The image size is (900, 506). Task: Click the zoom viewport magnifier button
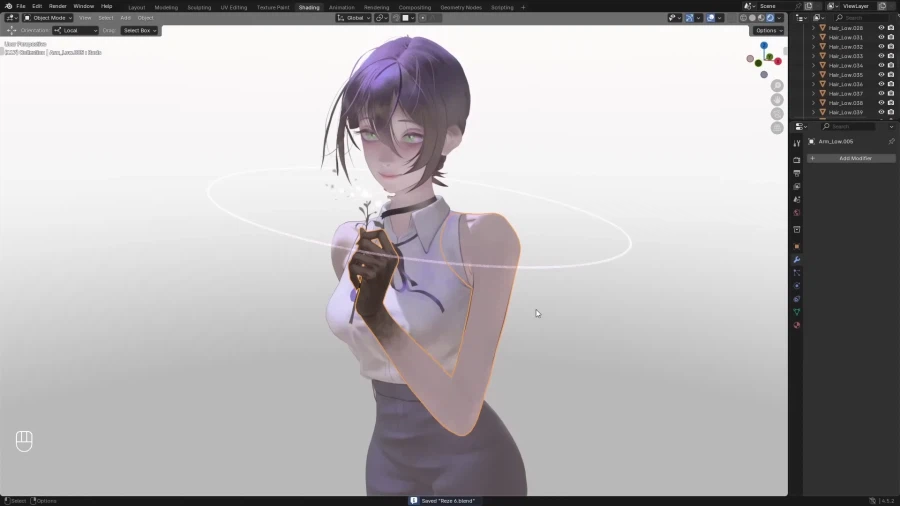click(x=777, y=85)
